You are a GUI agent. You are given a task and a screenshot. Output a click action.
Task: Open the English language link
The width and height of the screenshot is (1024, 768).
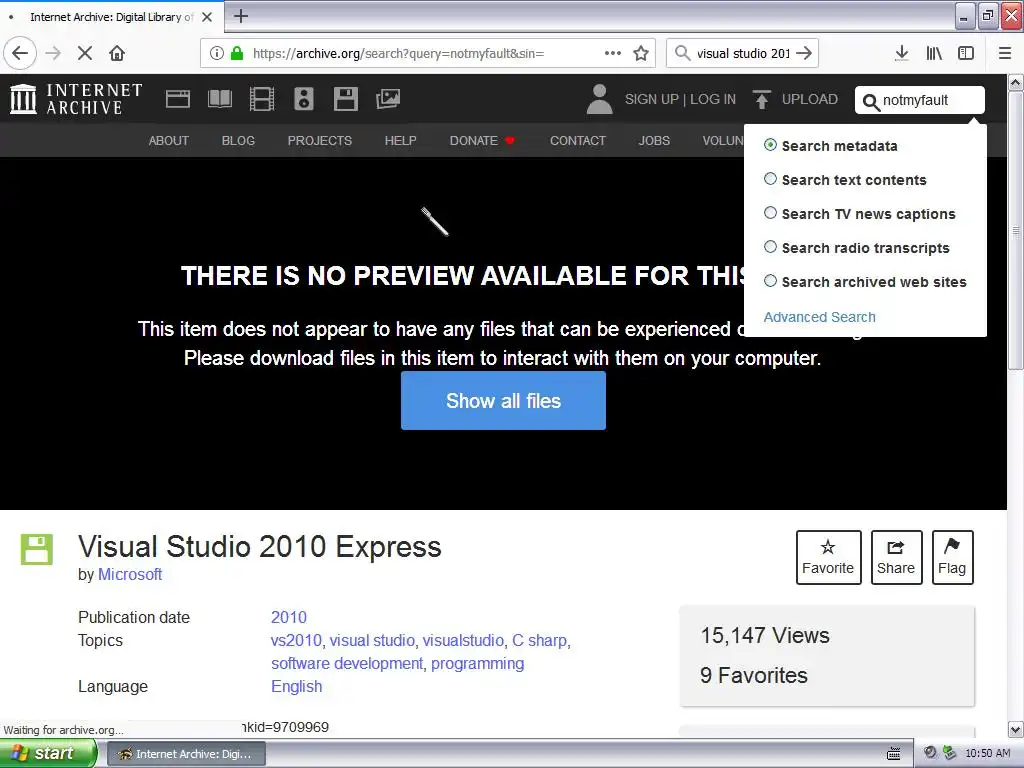point(296,686)
